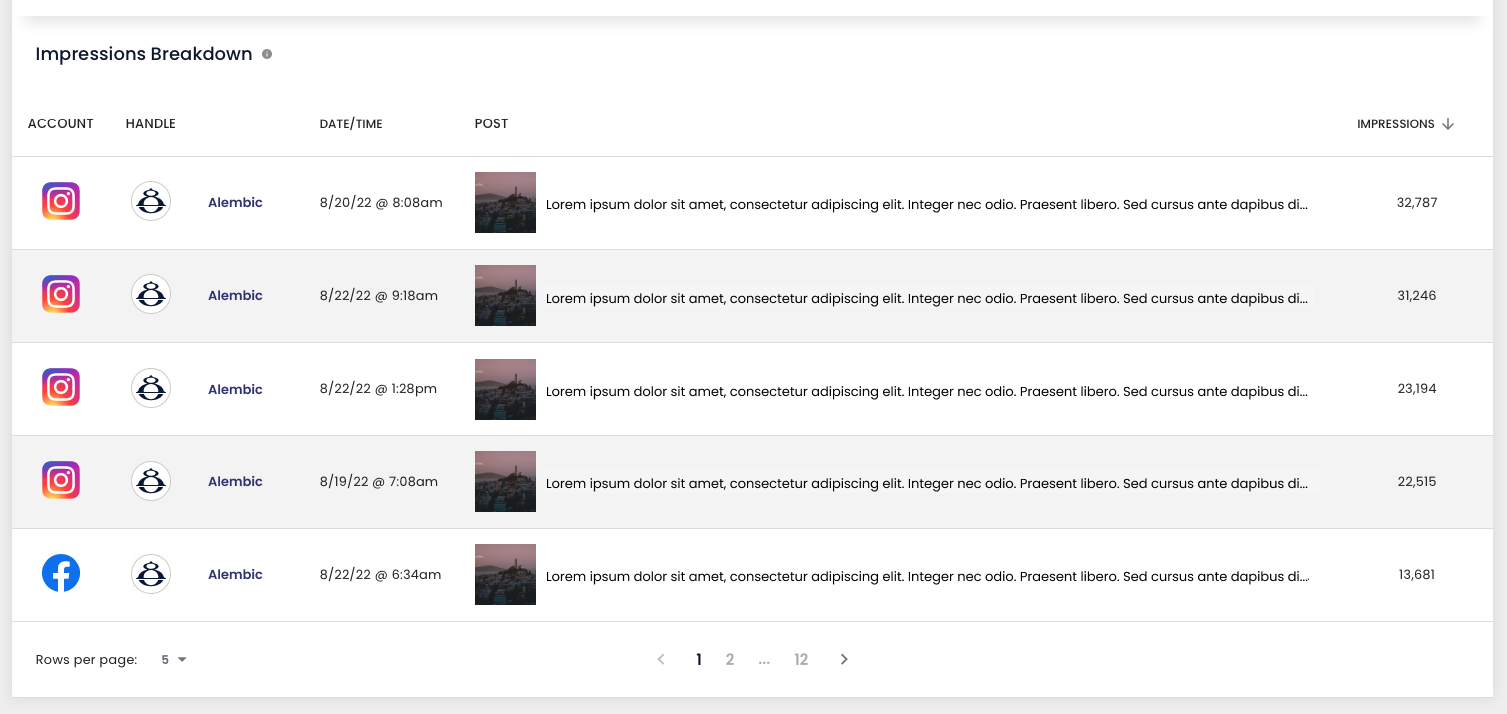Click the DATE/TIME column header
Image resolution: width=1507 pixels, height=714 pixels.
[351, 124]
